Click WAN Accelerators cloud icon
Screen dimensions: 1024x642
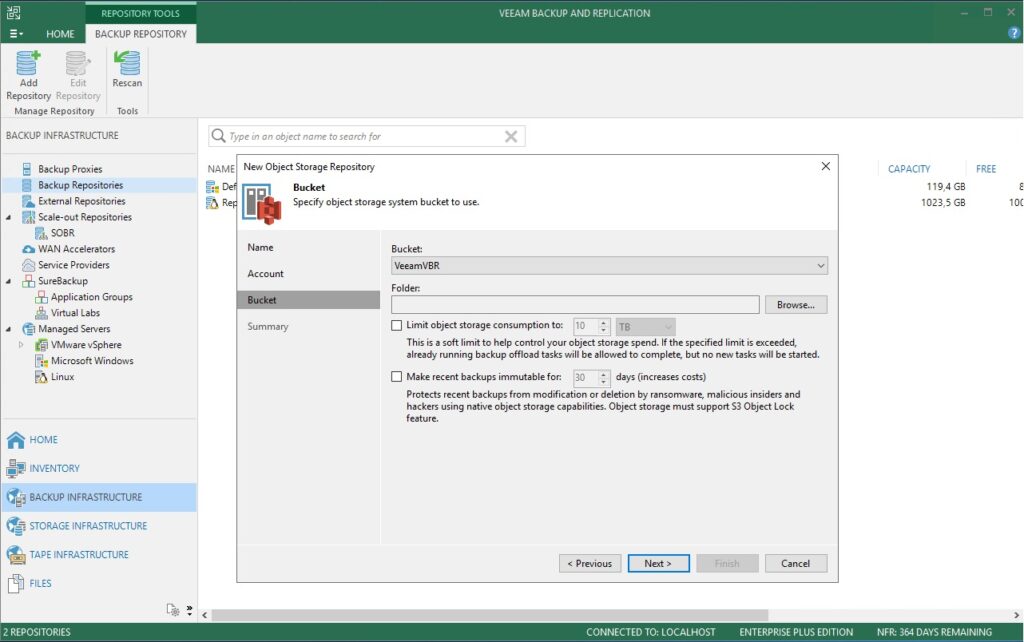click(x=28, y=249)
